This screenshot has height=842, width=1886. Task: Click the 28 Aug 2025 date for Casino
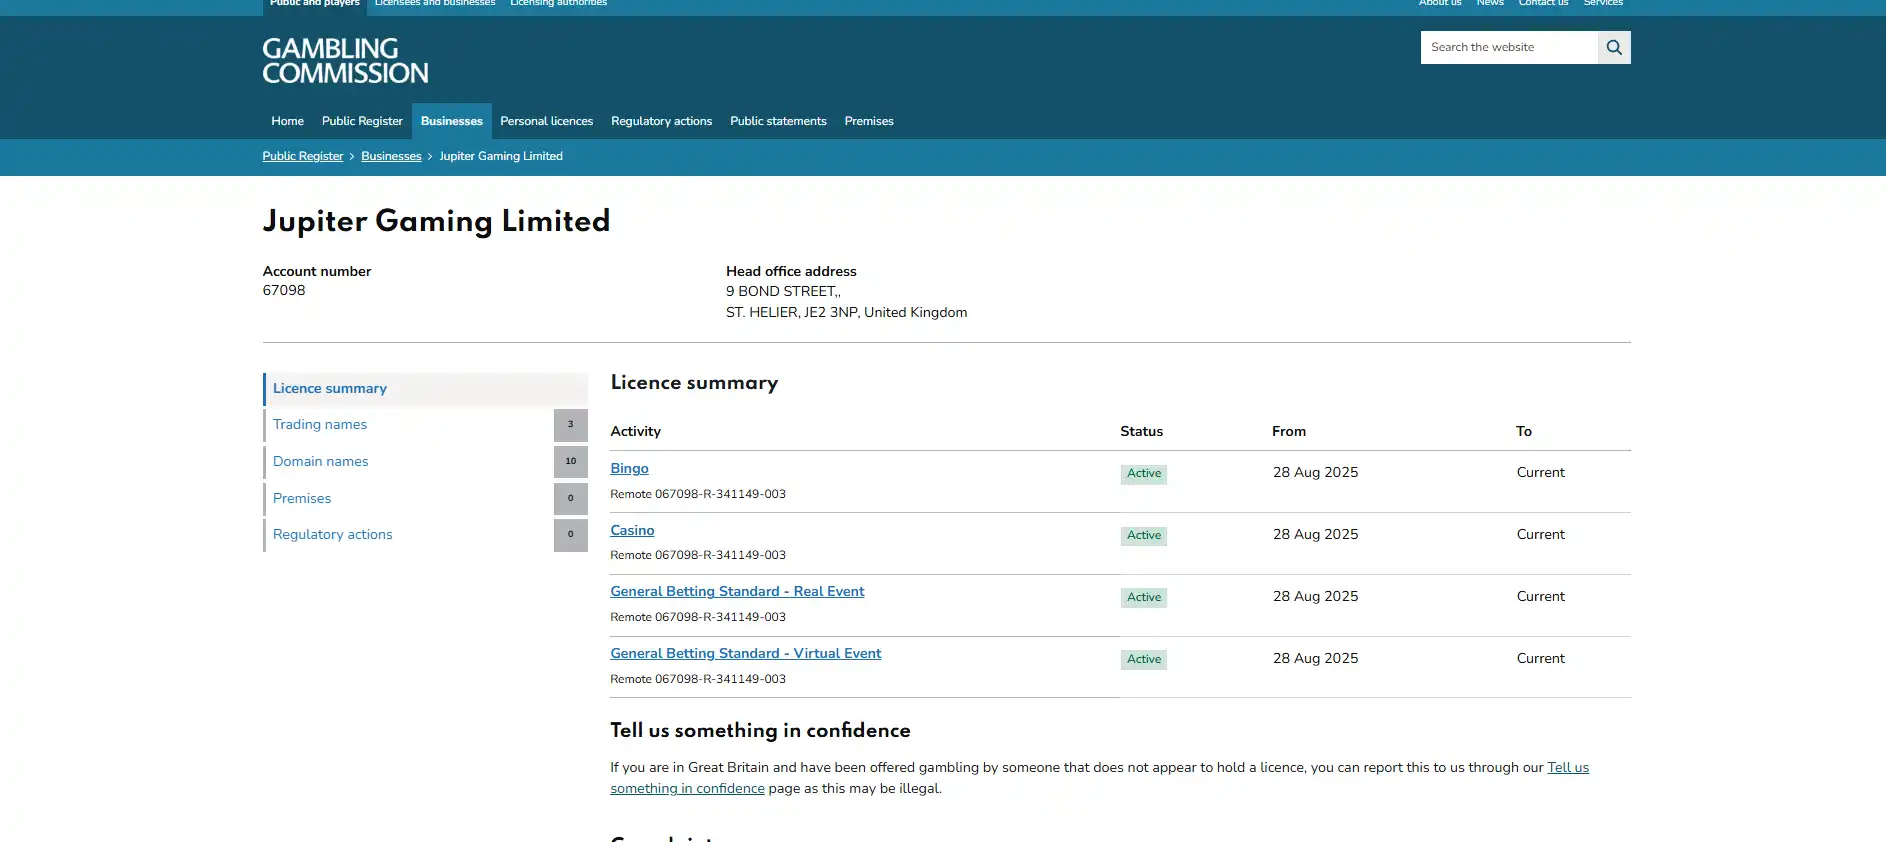(x=1316, y=534)
